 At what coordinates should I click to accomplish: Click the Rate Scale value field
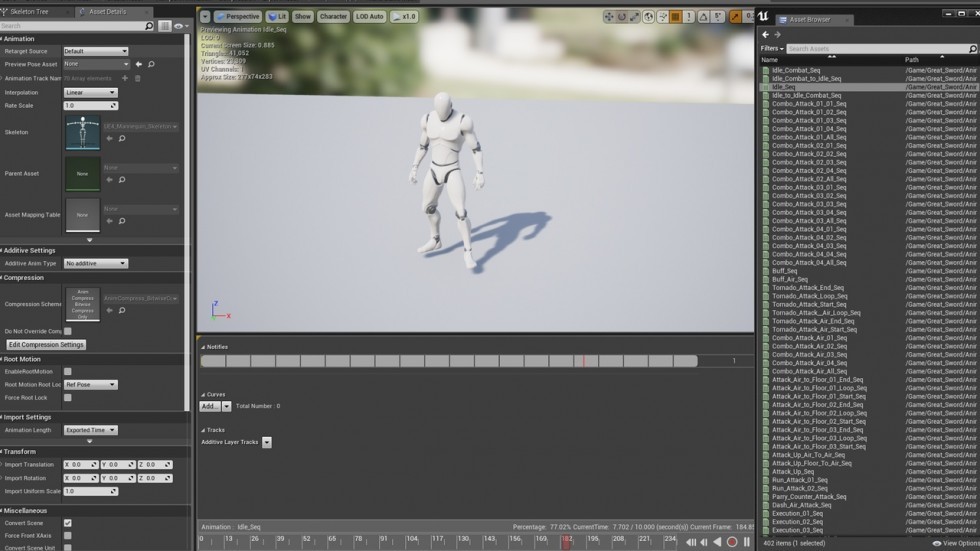pyautogui.click(x=90, y=106)
